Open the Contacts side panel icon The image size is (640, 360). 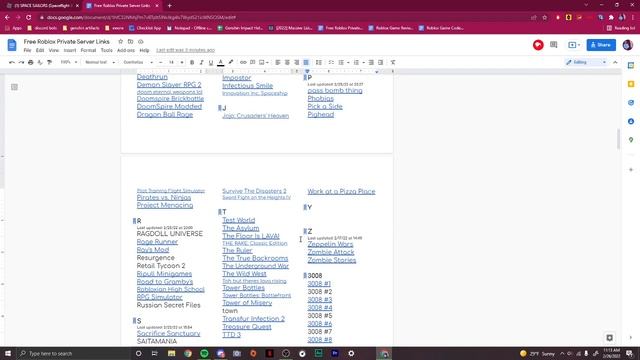coord(631,122)
